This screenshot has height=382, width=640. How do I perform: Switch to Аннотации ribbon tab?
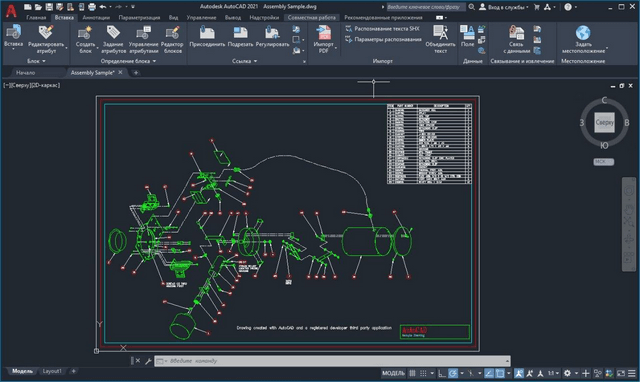pos(96,18)
